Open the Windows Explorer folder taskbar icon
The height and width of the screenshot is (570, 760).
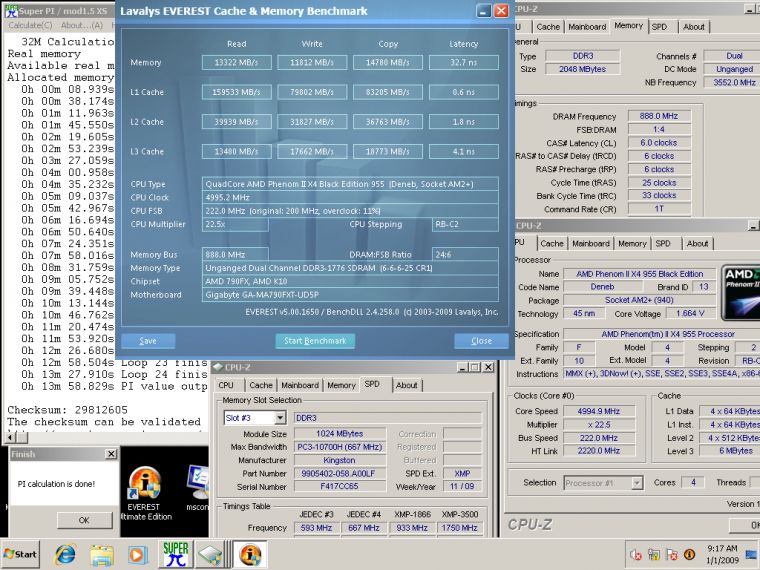tap(102, 554)
